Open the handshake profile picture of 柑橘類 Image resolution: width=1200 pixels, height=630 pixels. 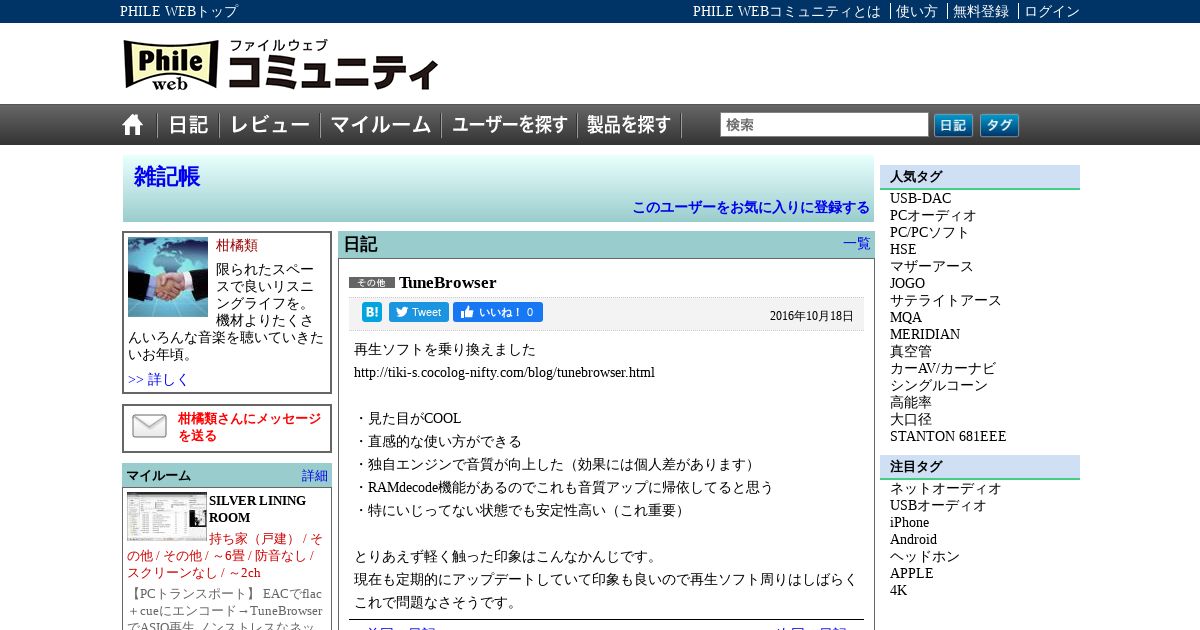click(168, 277)
